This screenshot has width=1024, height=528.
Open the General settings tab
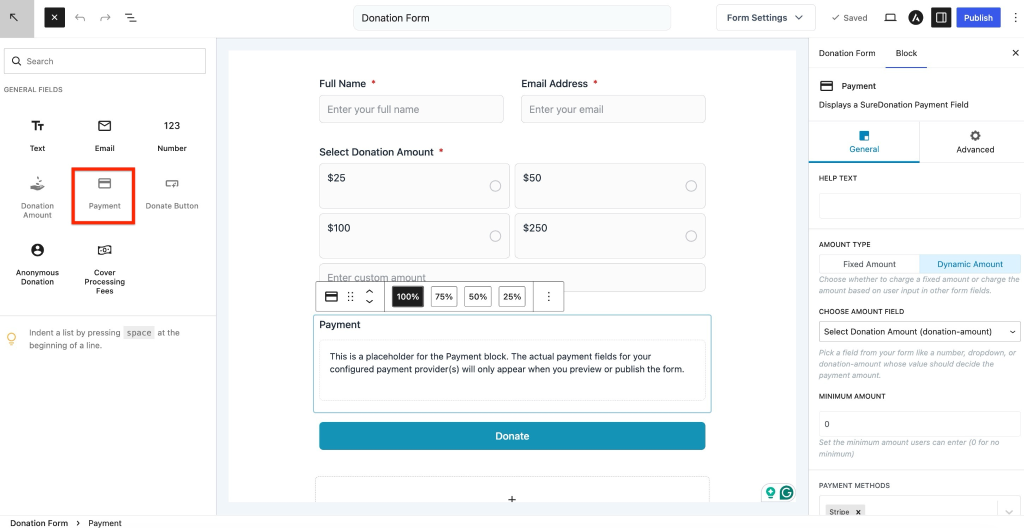(x=864, y=142)
